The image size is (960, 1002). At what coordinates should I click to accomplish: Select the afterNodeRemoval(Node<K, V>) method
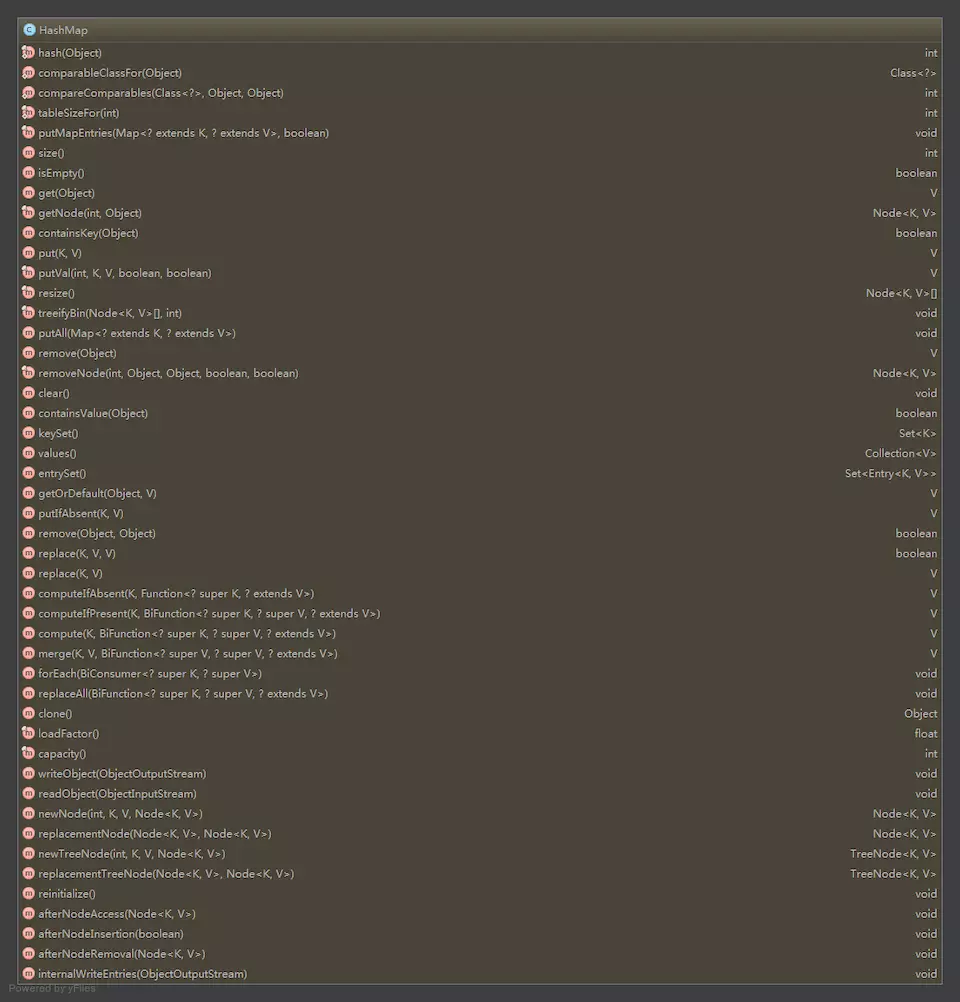tap(121, 954)
